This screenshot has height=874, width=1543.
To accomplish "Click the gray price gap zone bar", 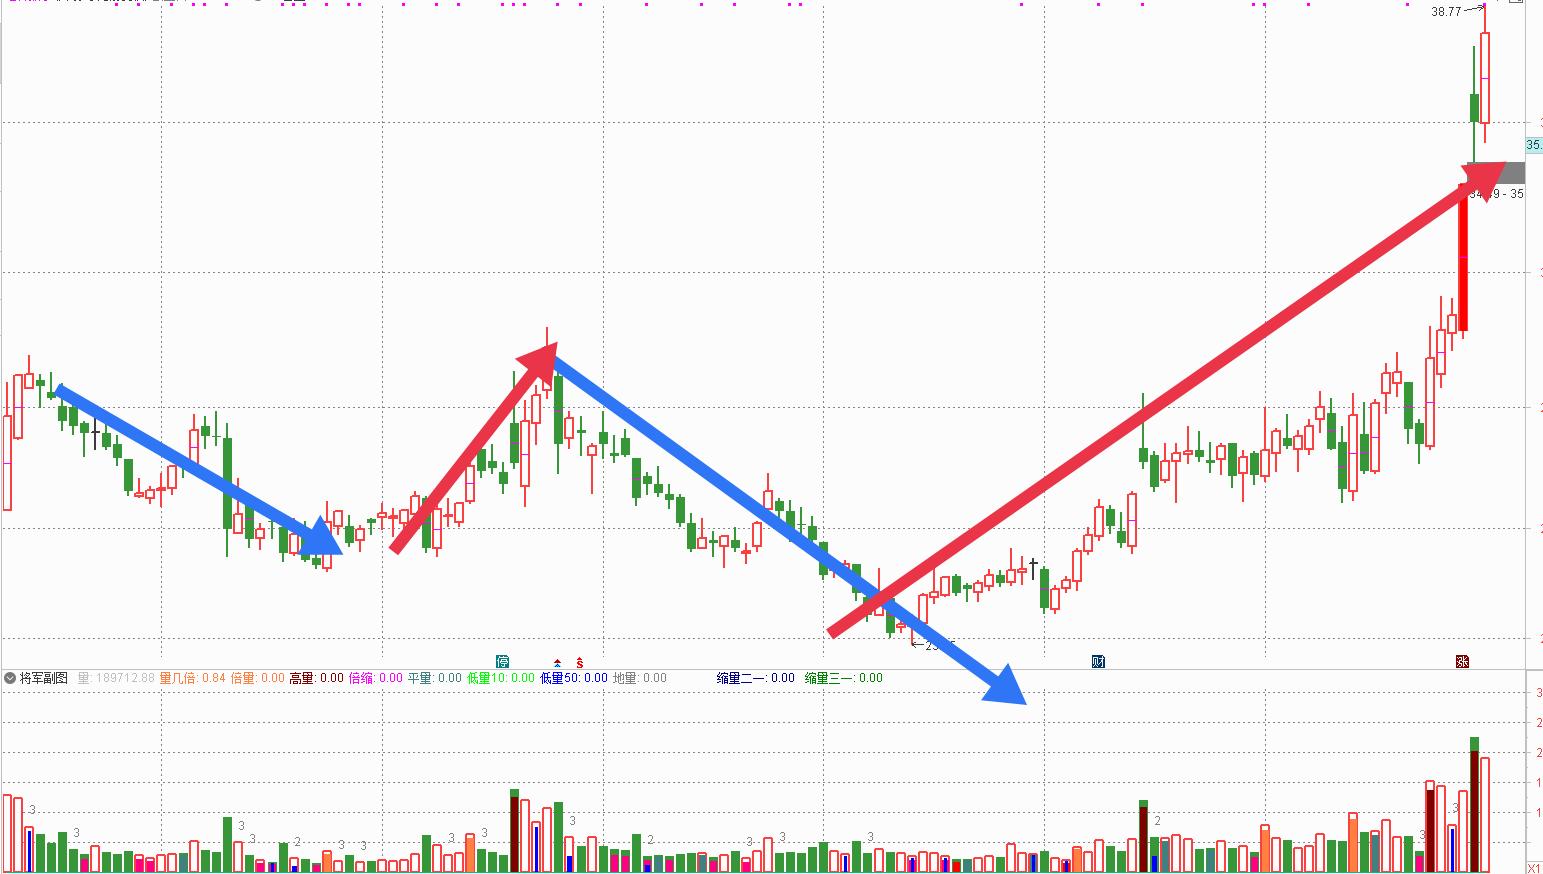I will click(x=1496, y=173).
